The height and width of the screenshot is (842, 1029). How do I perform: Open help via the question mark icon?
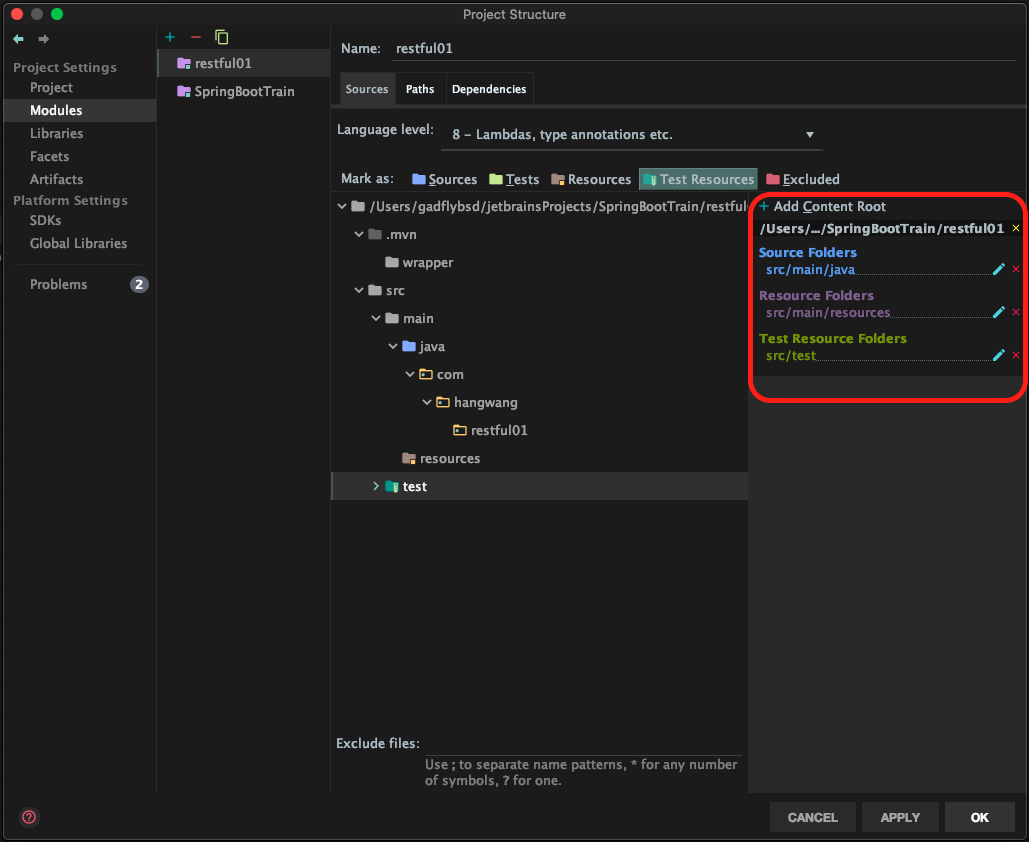click(29, 816)
